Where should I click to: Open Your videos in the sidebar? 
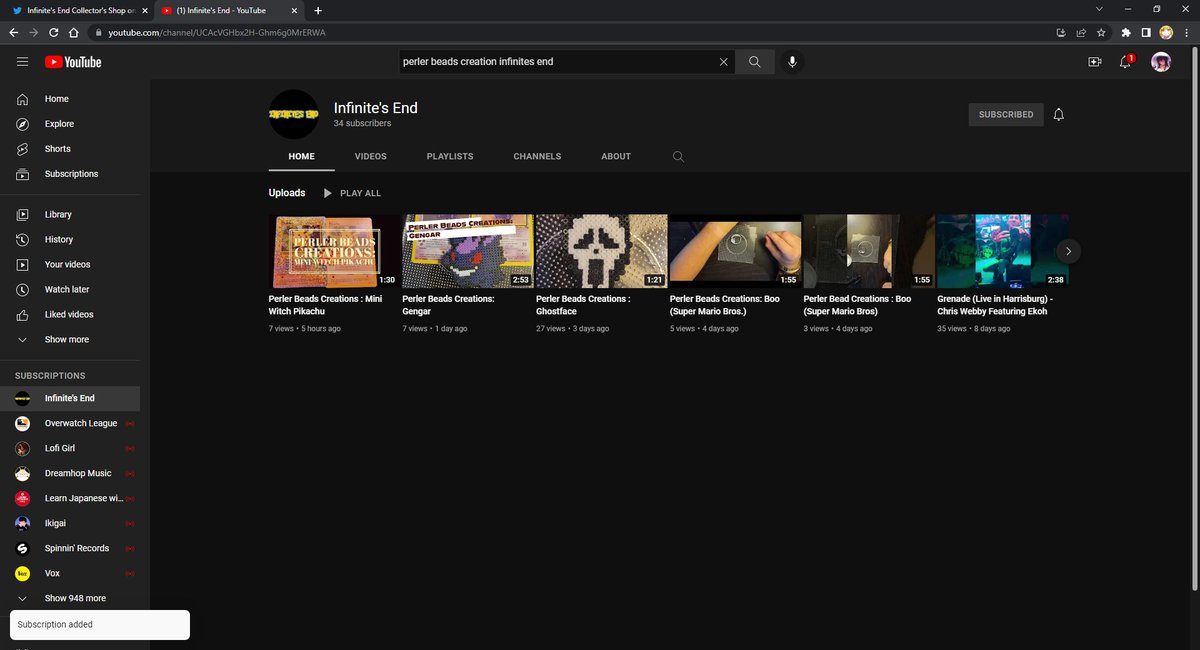pos(70,265)
